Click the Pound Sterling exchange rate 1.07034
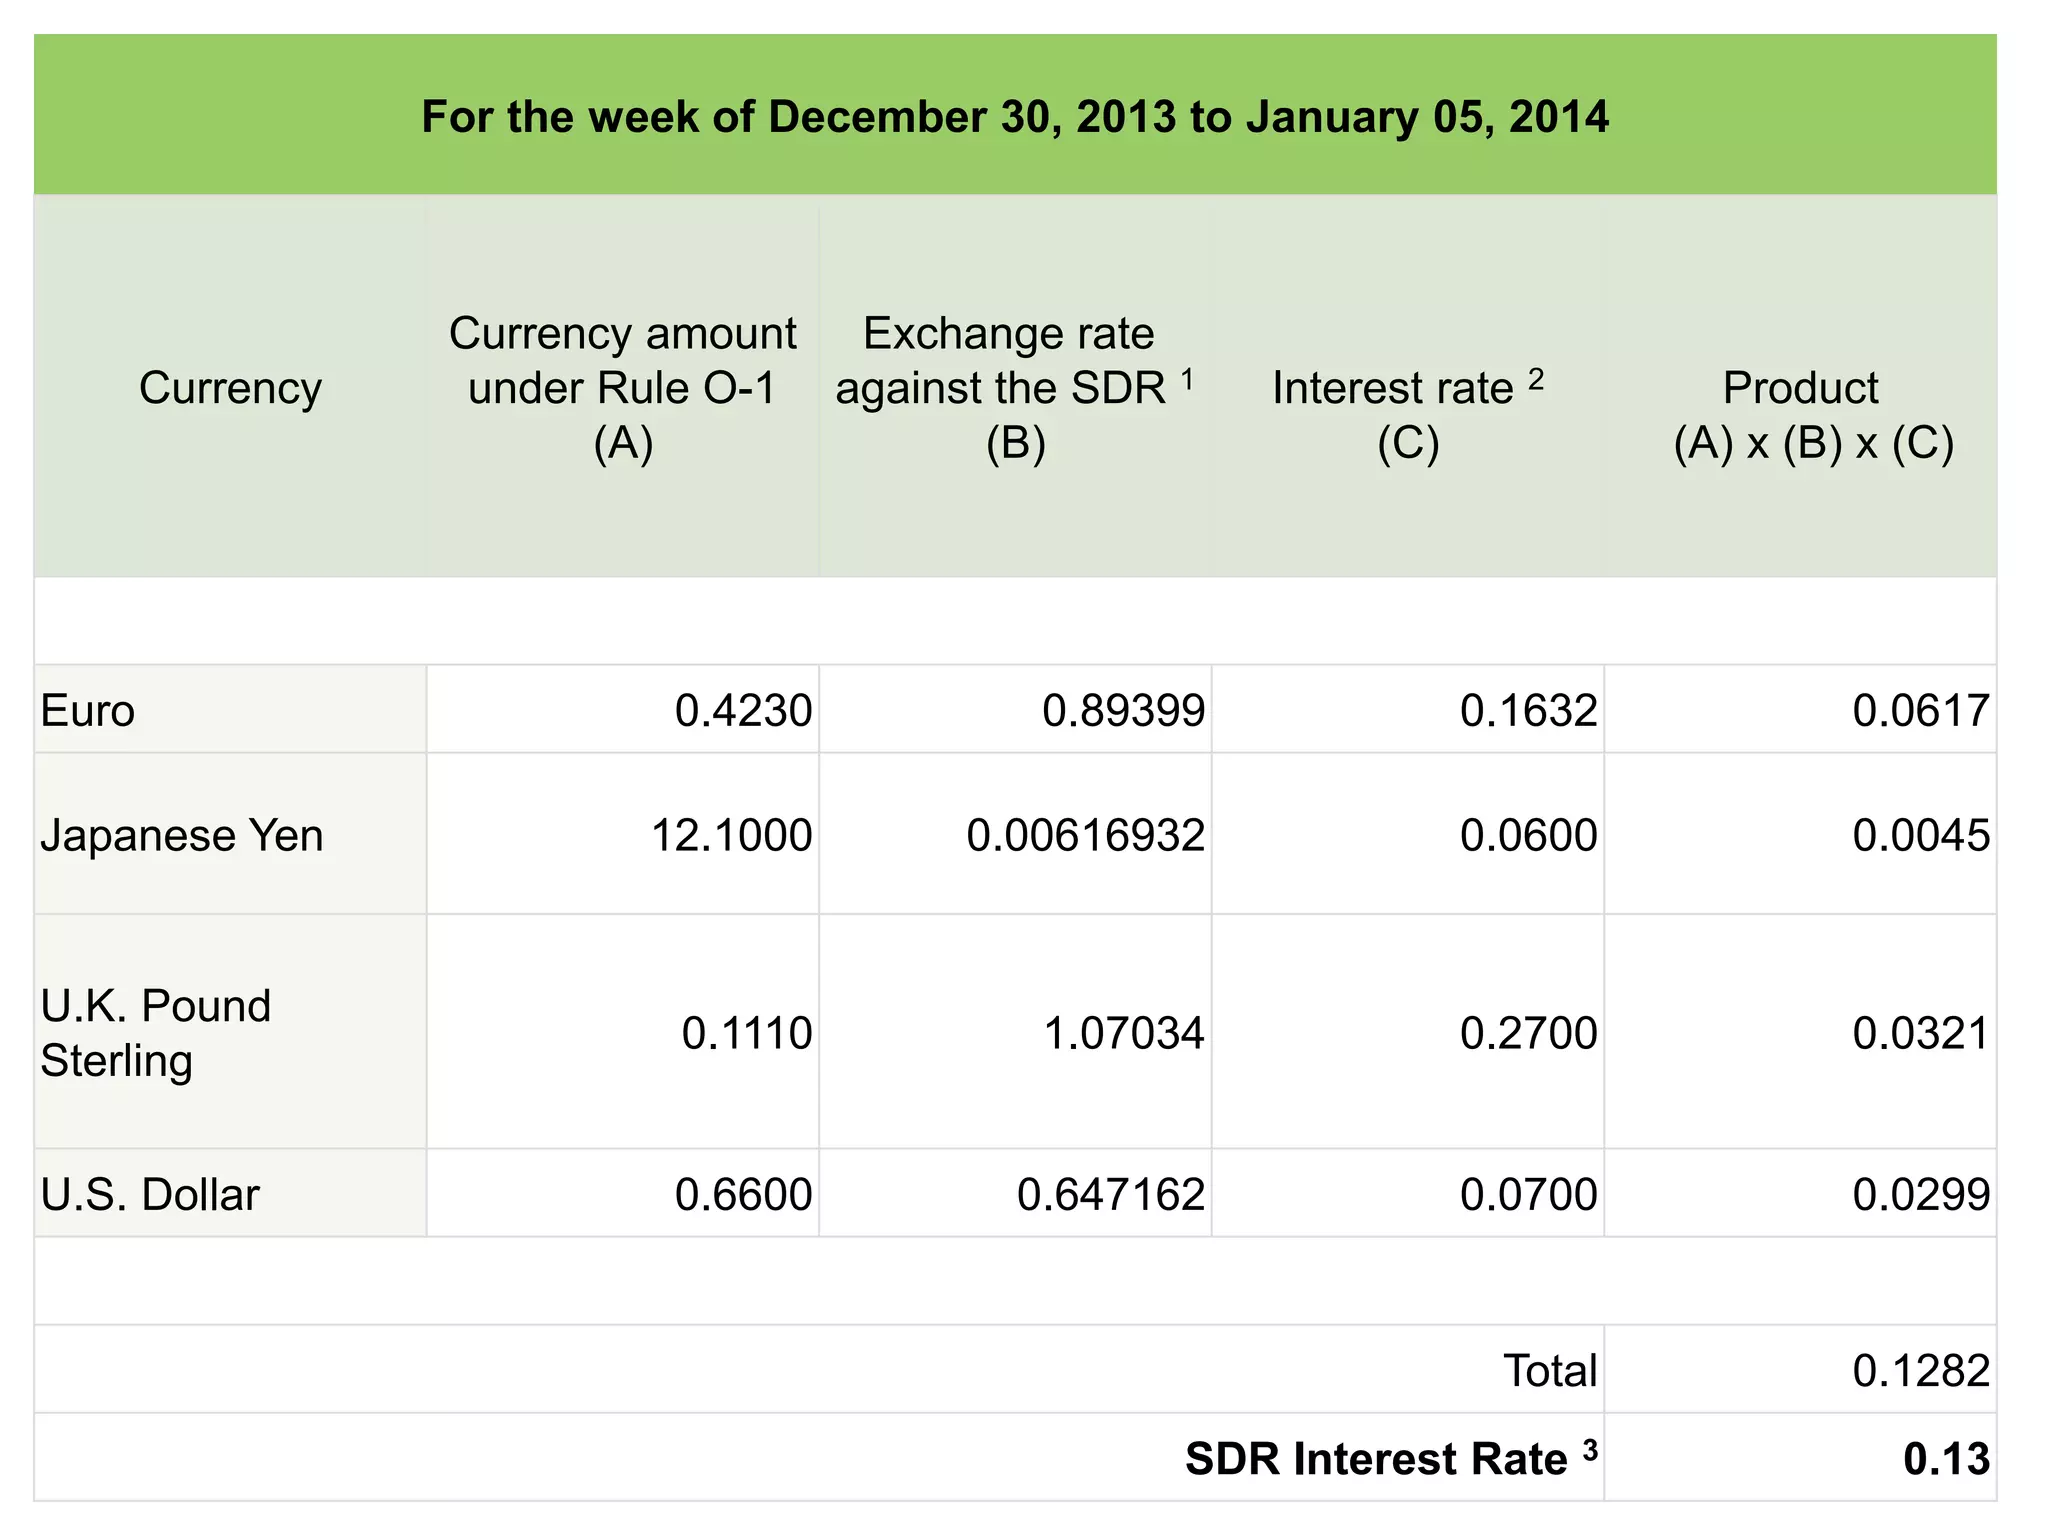The image size is (2048, 1536). tap(1124, 1033)
